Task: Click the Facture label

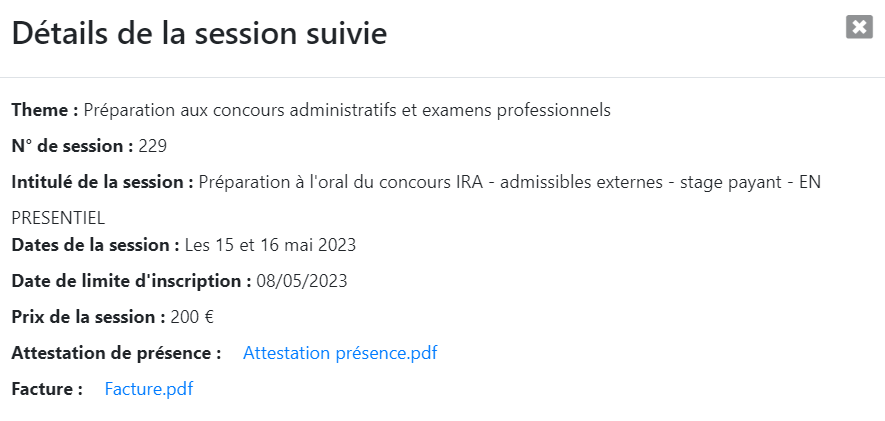Action: (47, 389)
